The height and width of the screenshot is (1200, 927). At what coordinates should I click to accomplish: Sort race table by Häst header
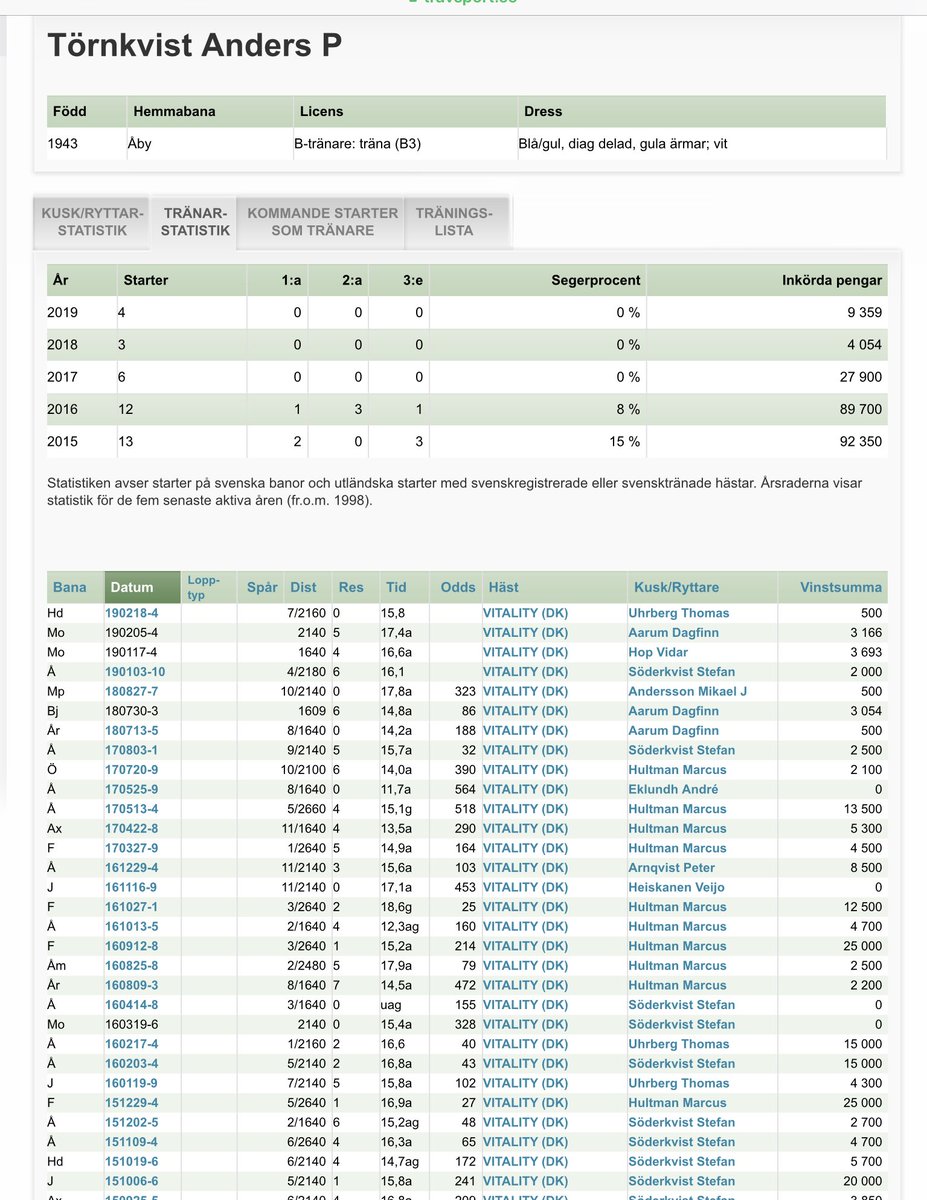(504, 587)
